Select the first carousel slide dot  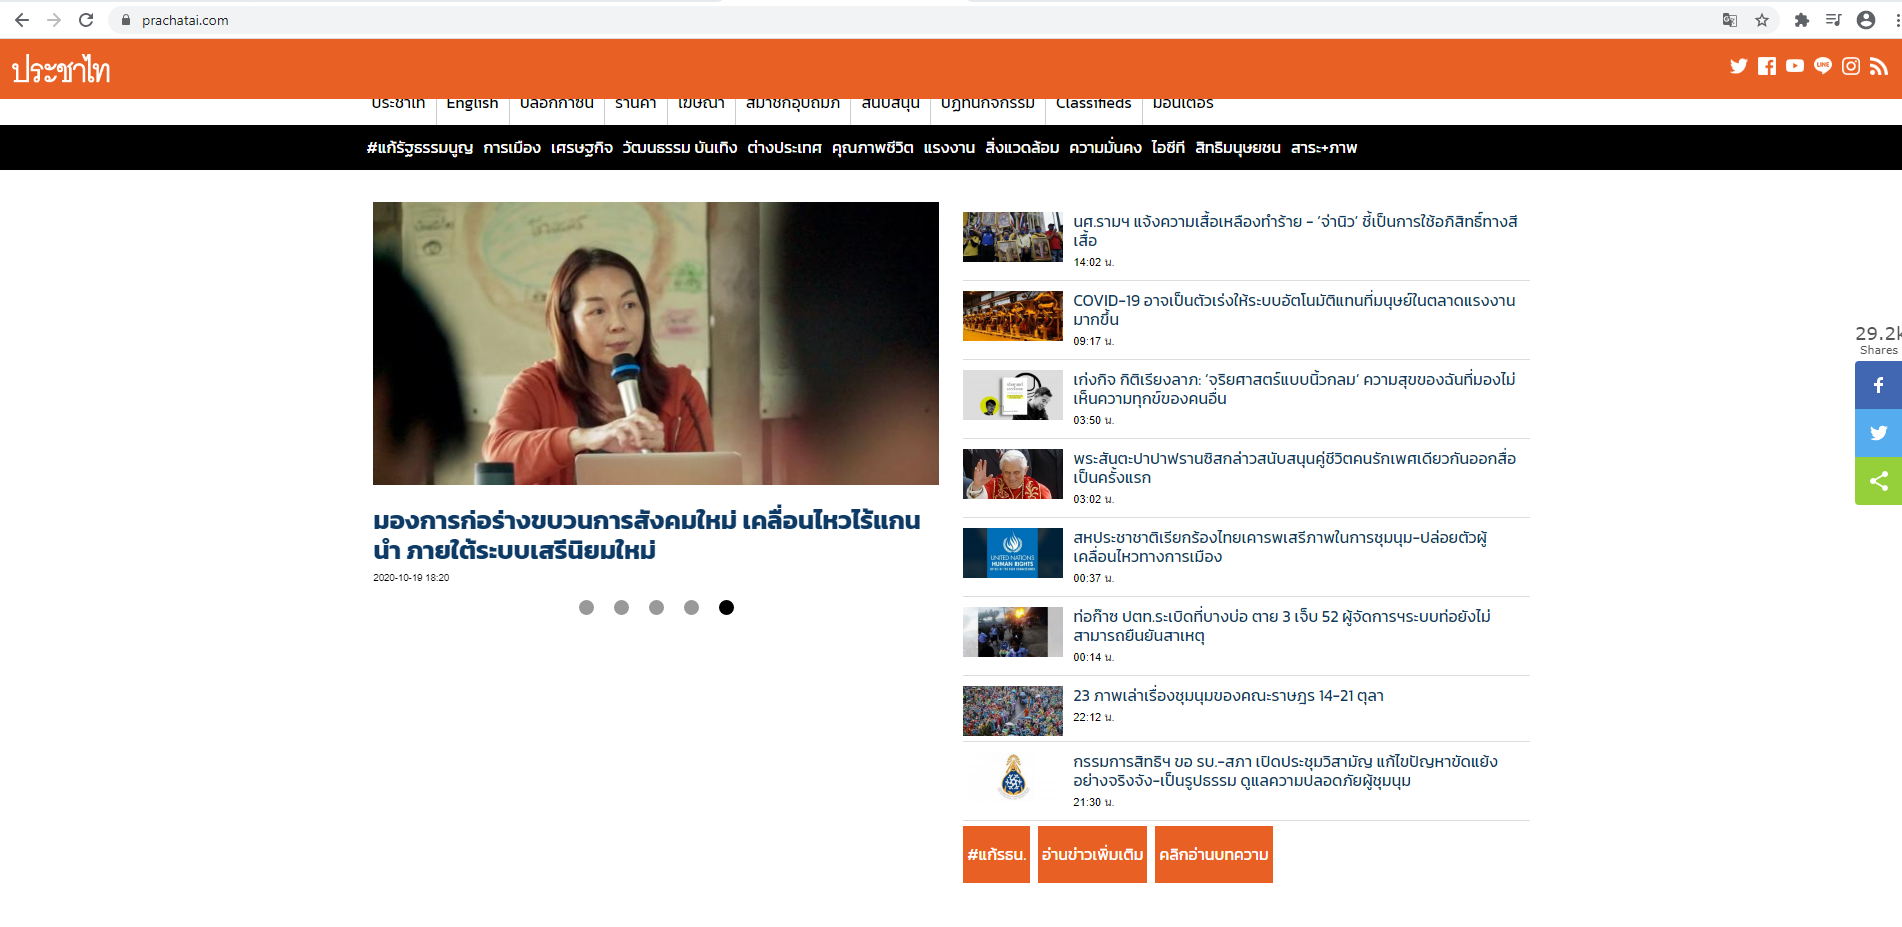[x=586, y=607]
